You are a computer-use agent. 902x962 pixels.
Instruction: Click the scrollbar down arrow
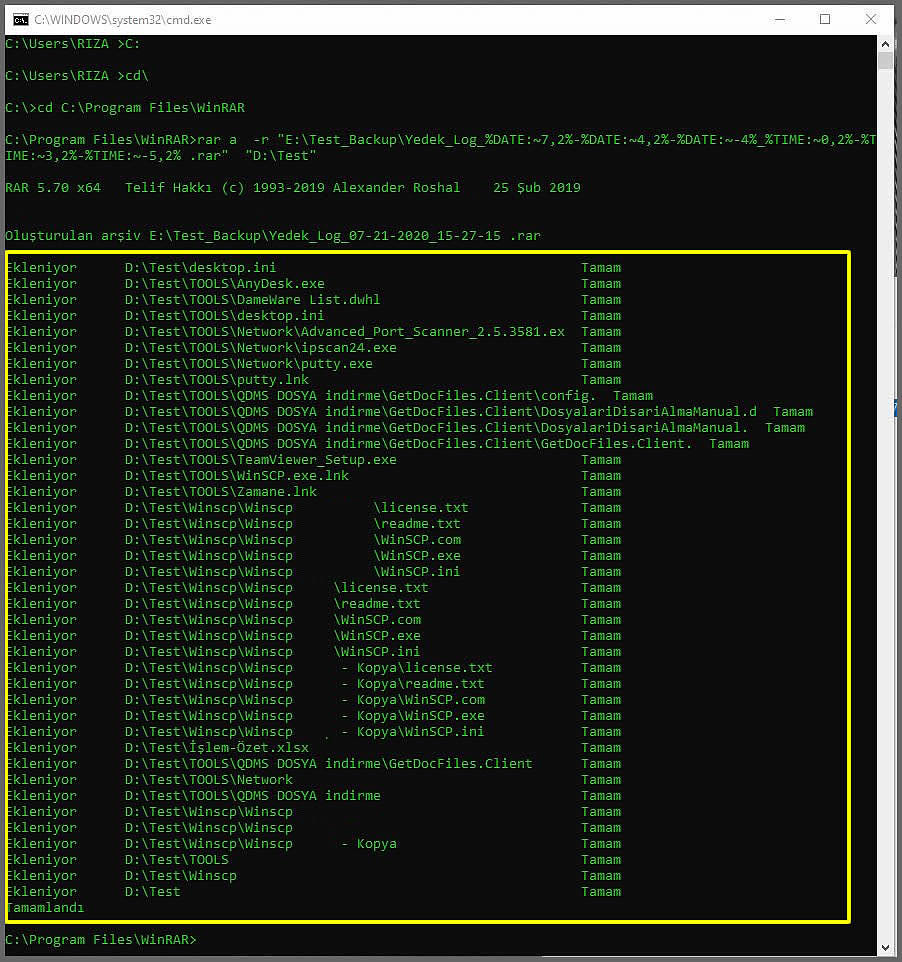(885, 947)
